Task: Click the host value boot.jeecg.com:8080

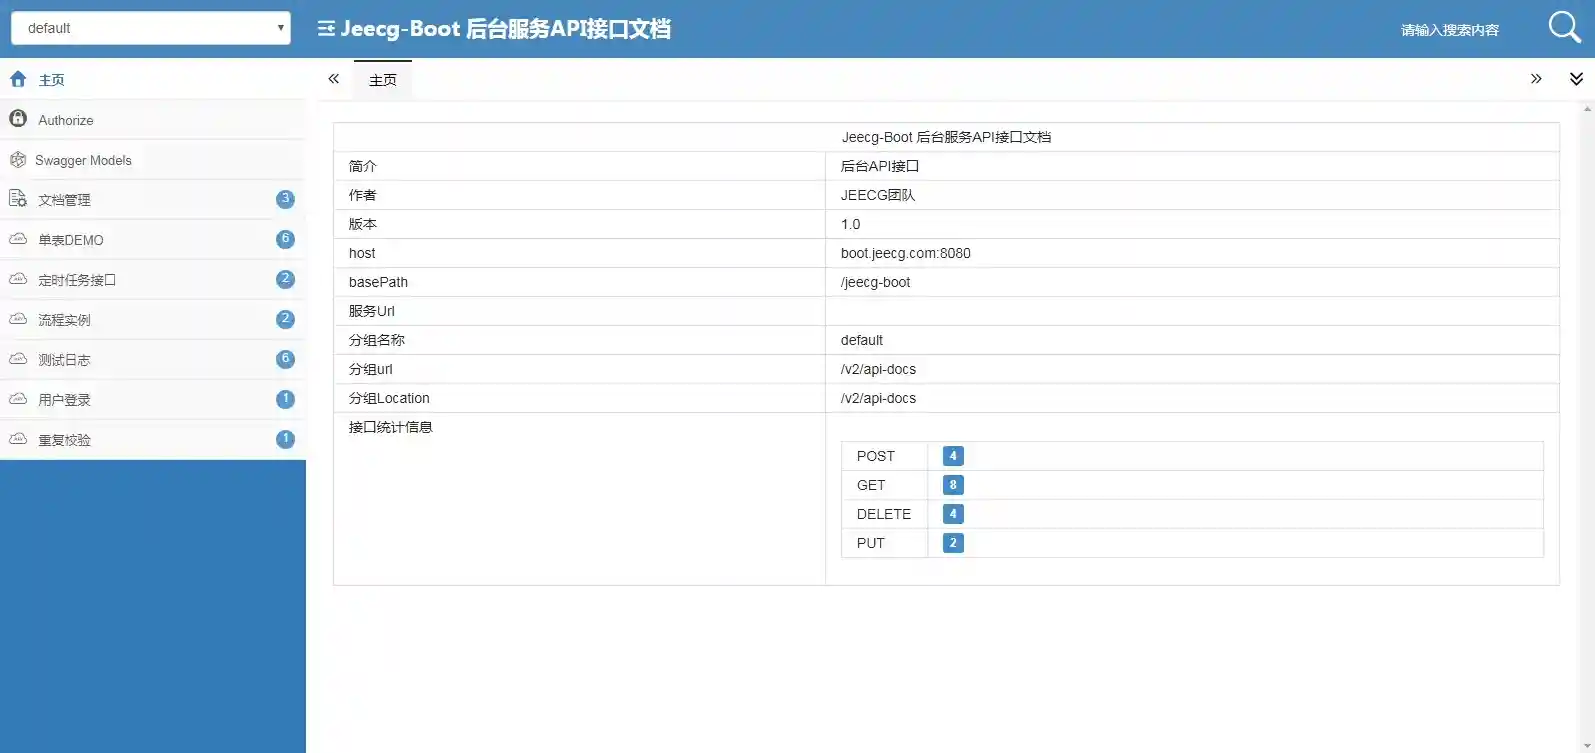Action: 906,253
